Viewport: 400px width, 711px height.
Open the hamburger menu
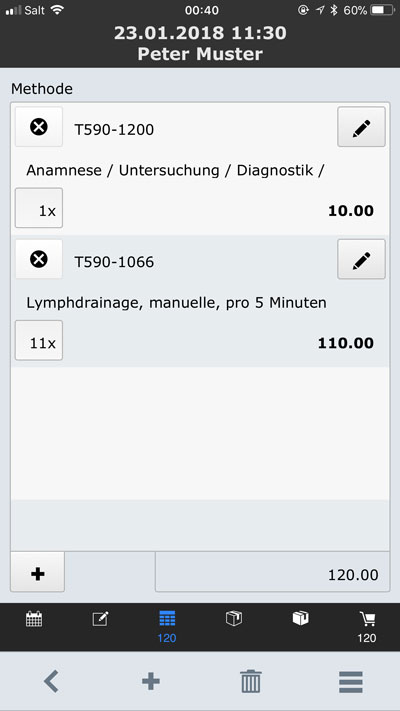[351, 681]
